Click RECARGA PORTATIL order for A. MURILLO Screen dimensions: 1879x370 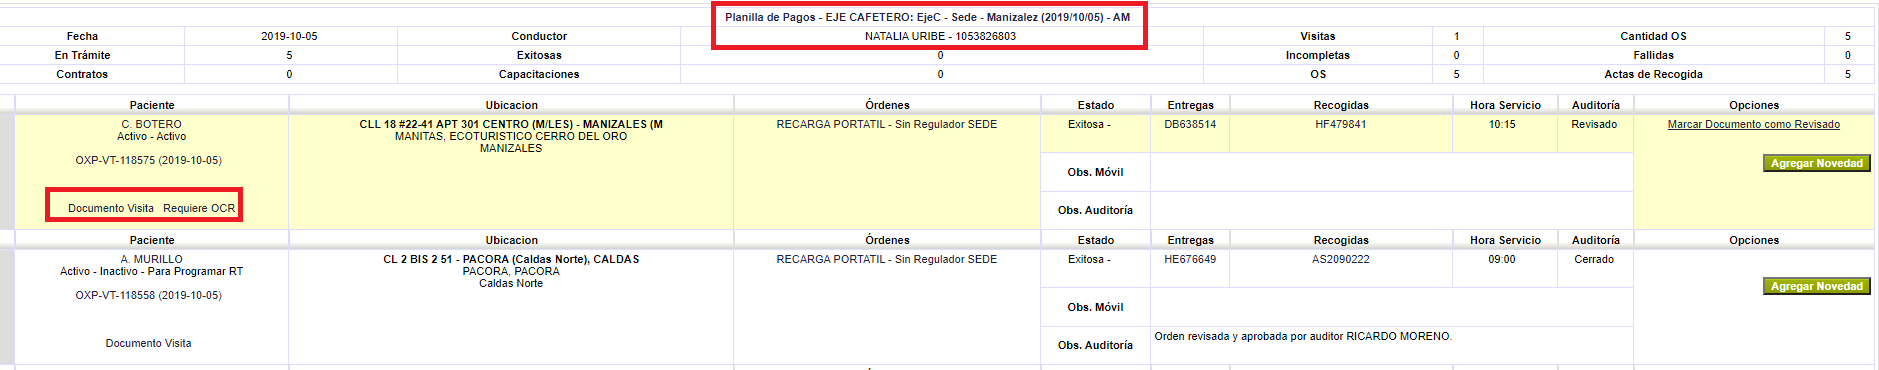pyautogui.click(x=887, y=259)
